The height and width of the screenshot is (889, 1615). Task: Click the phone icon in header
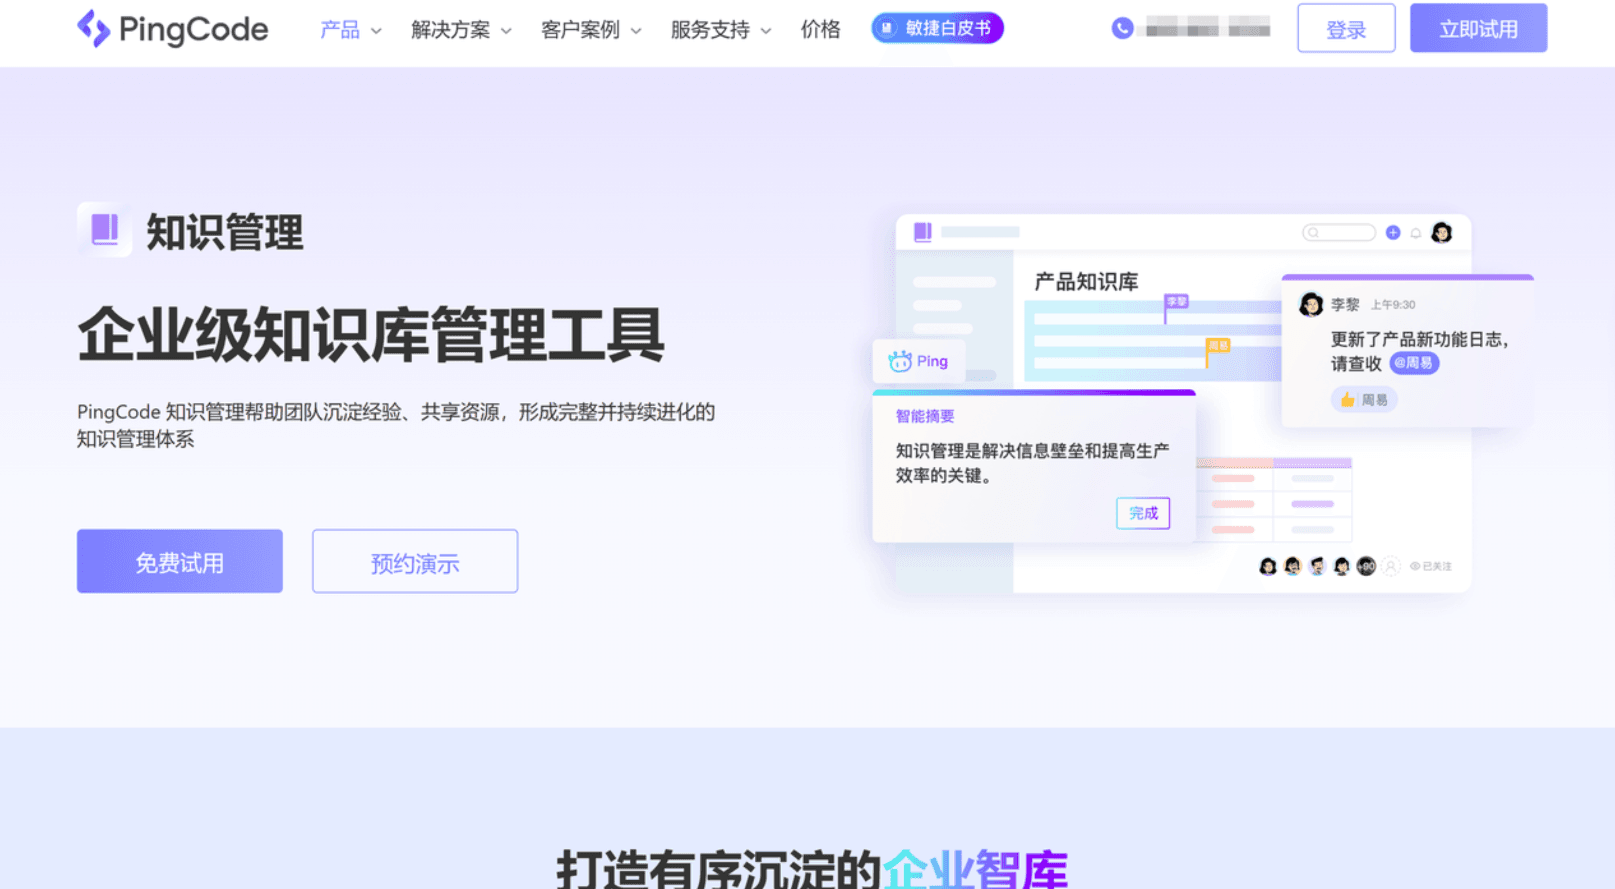coord(1122,28)
